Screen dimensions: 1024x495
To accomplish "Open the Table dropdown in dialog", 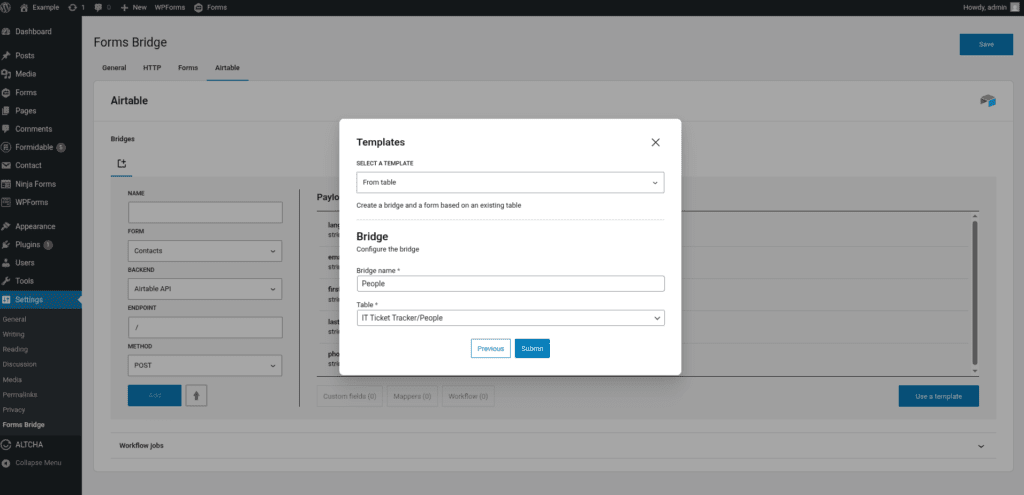I will tap(510, 317).
